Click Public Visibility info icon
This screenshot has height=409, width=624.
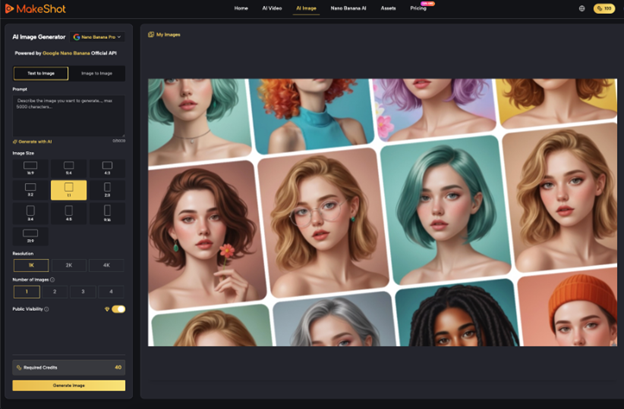tap(47, 309)
